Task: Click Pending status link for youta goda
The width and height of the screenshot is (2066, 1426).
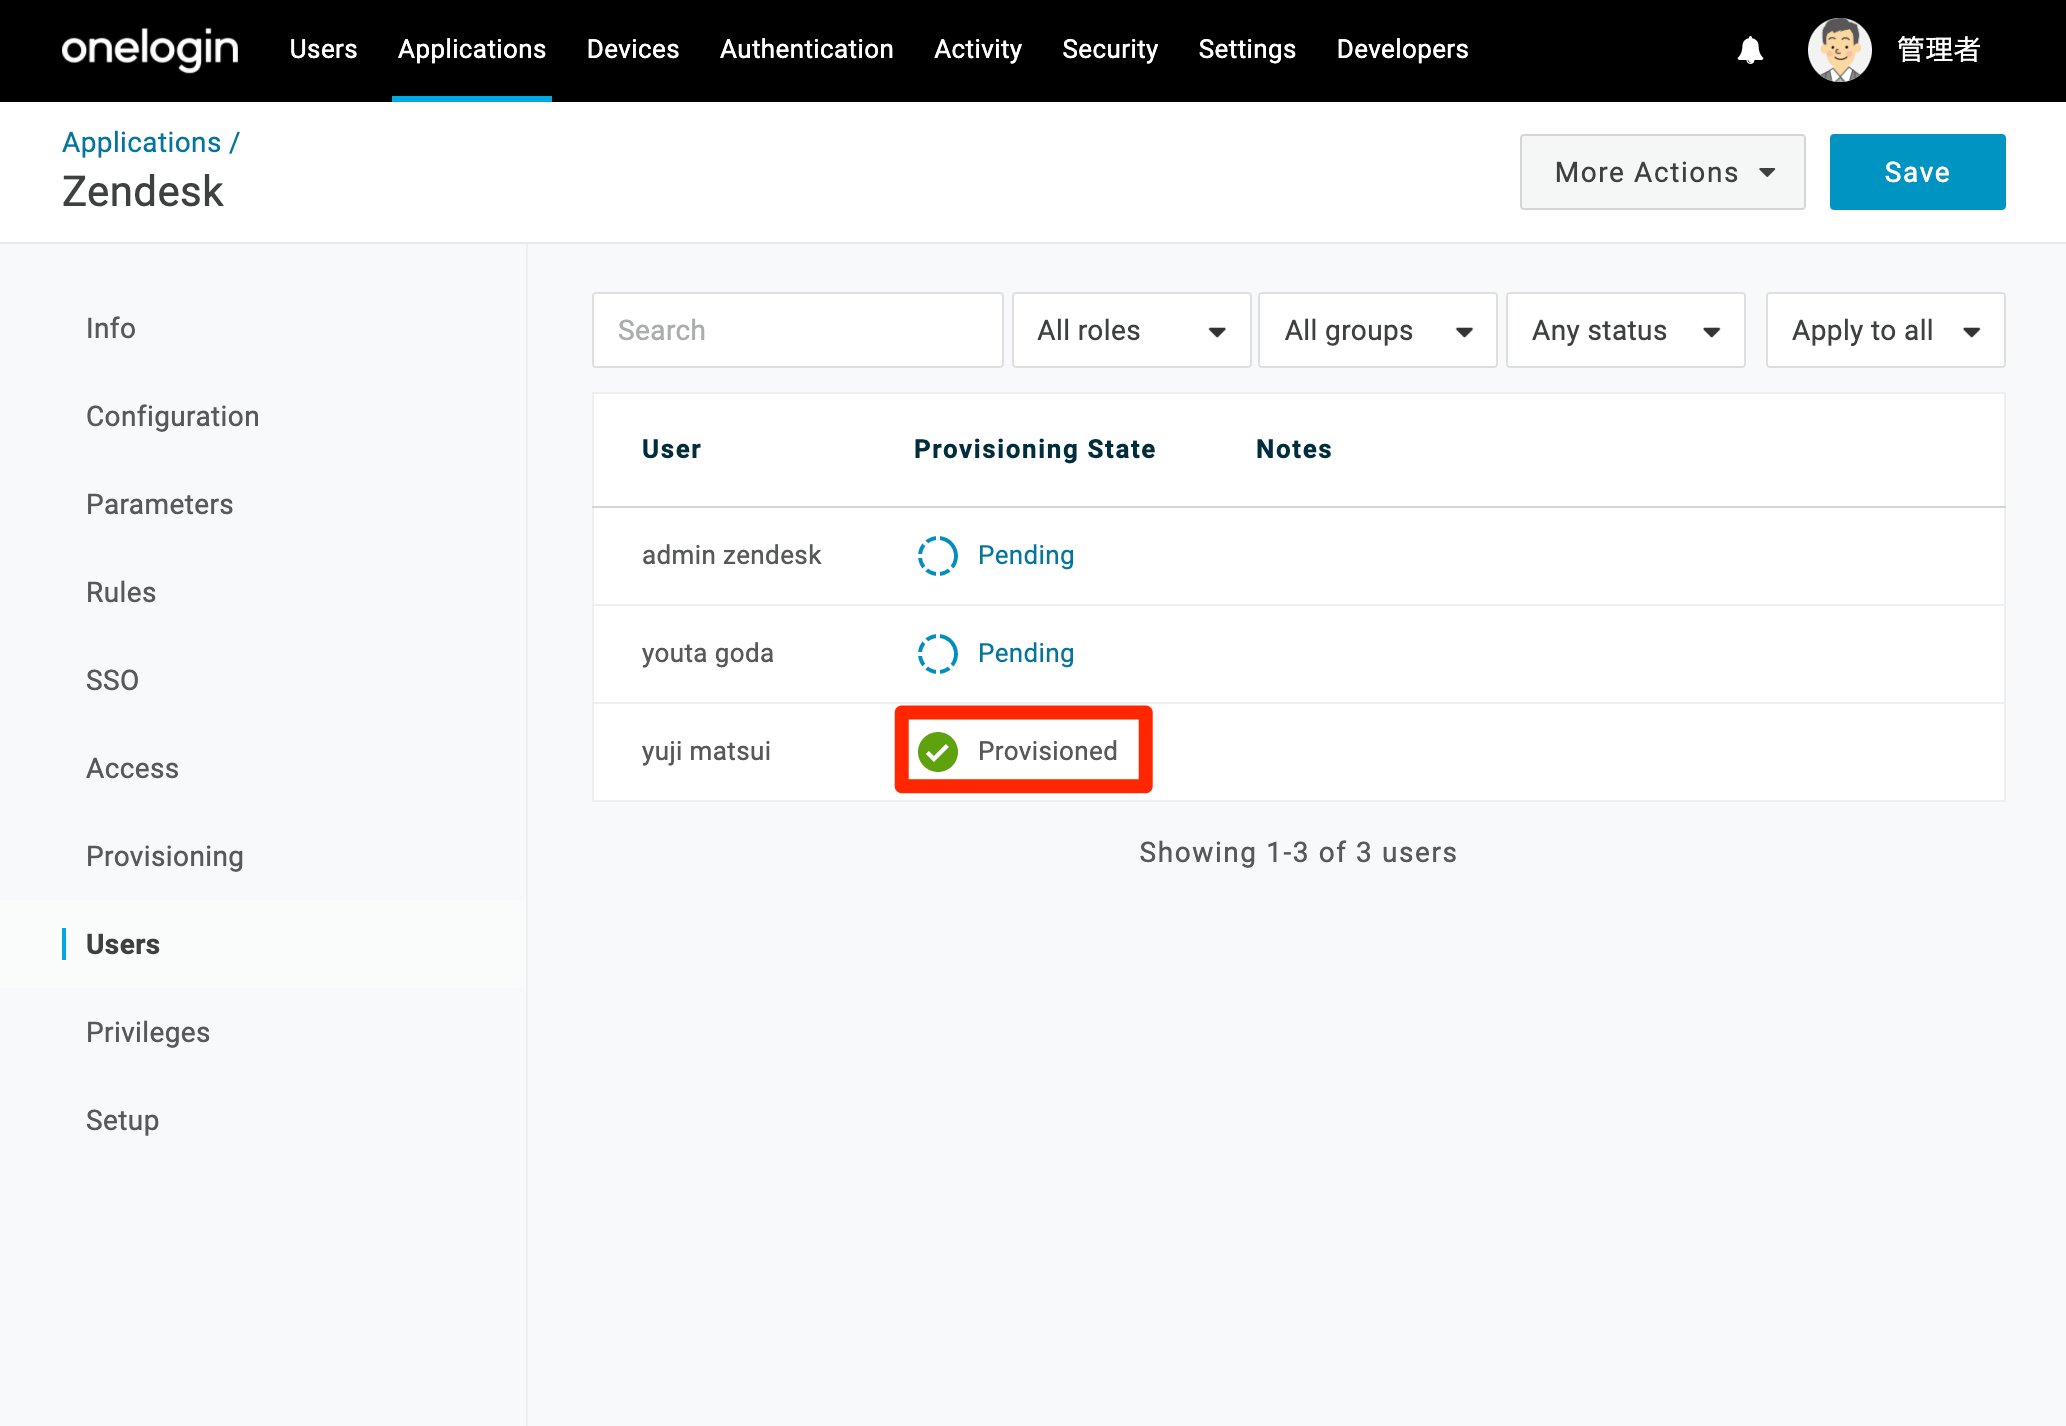Action: pos(1025,653)
